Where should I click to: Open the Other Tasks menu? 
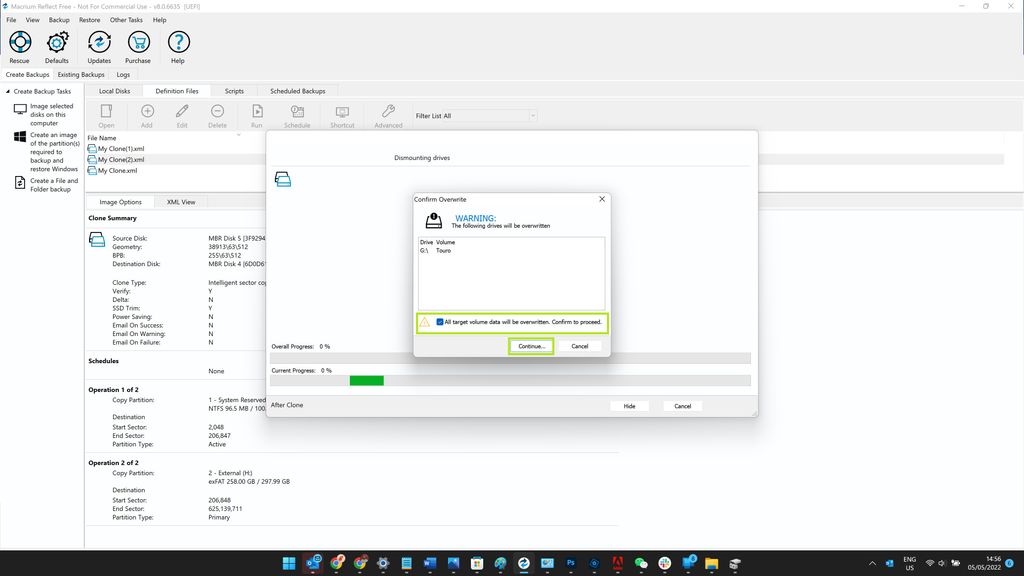pos(126,19)
